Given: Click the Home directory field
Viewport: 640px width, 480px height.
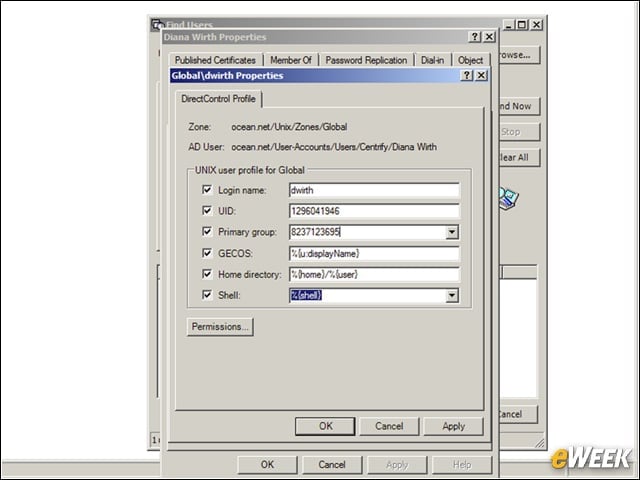Looking at the screenshot, I should [x=374, y=274].
